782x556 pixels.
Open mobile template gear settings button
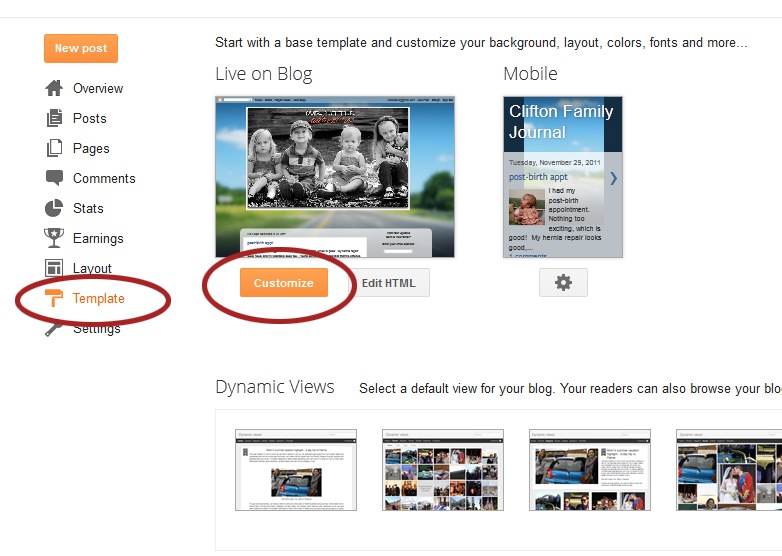tap(563, 283)
